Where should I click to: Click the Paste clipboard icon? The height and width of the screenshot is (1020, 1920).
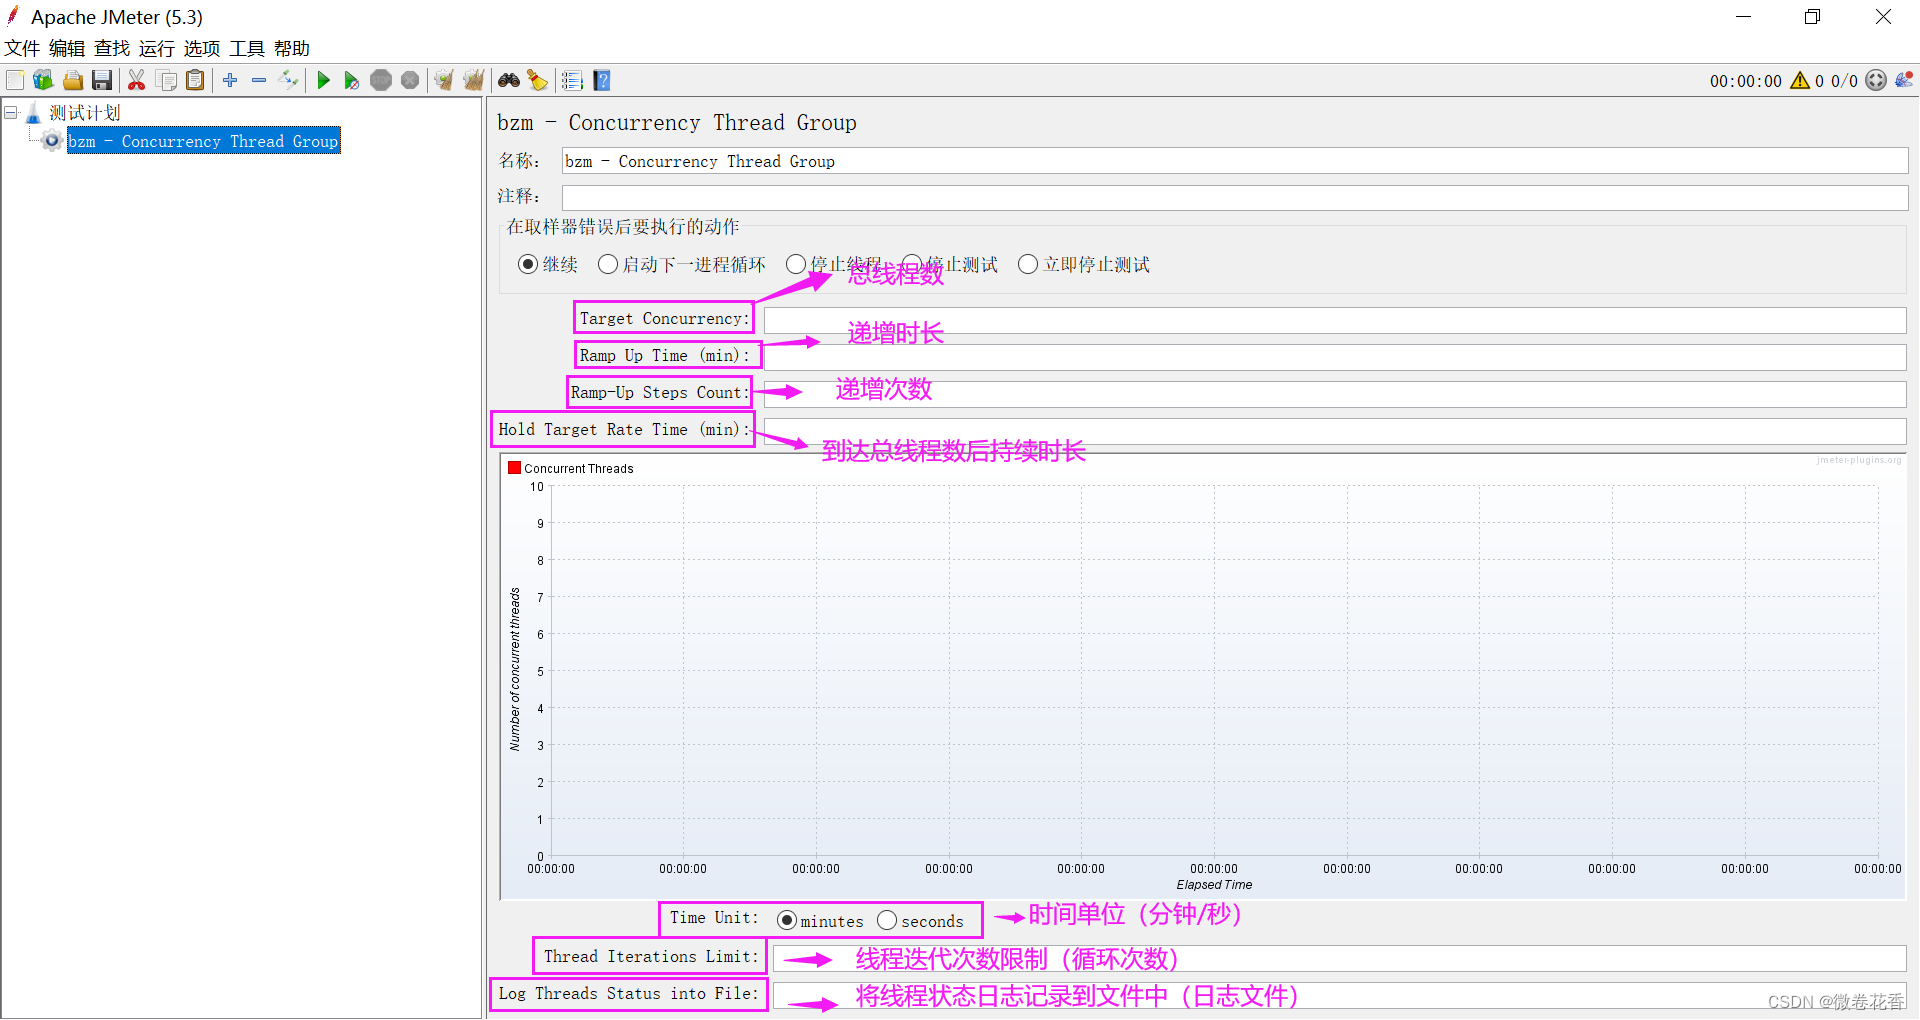click(196, 80)
